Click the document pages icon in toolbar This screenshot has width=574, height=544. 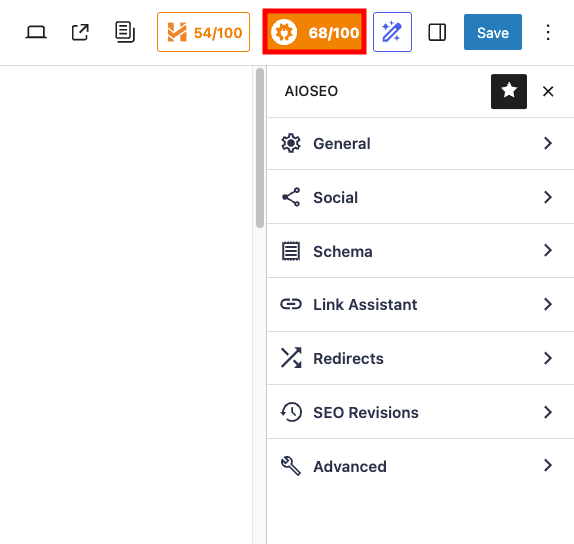125,32
